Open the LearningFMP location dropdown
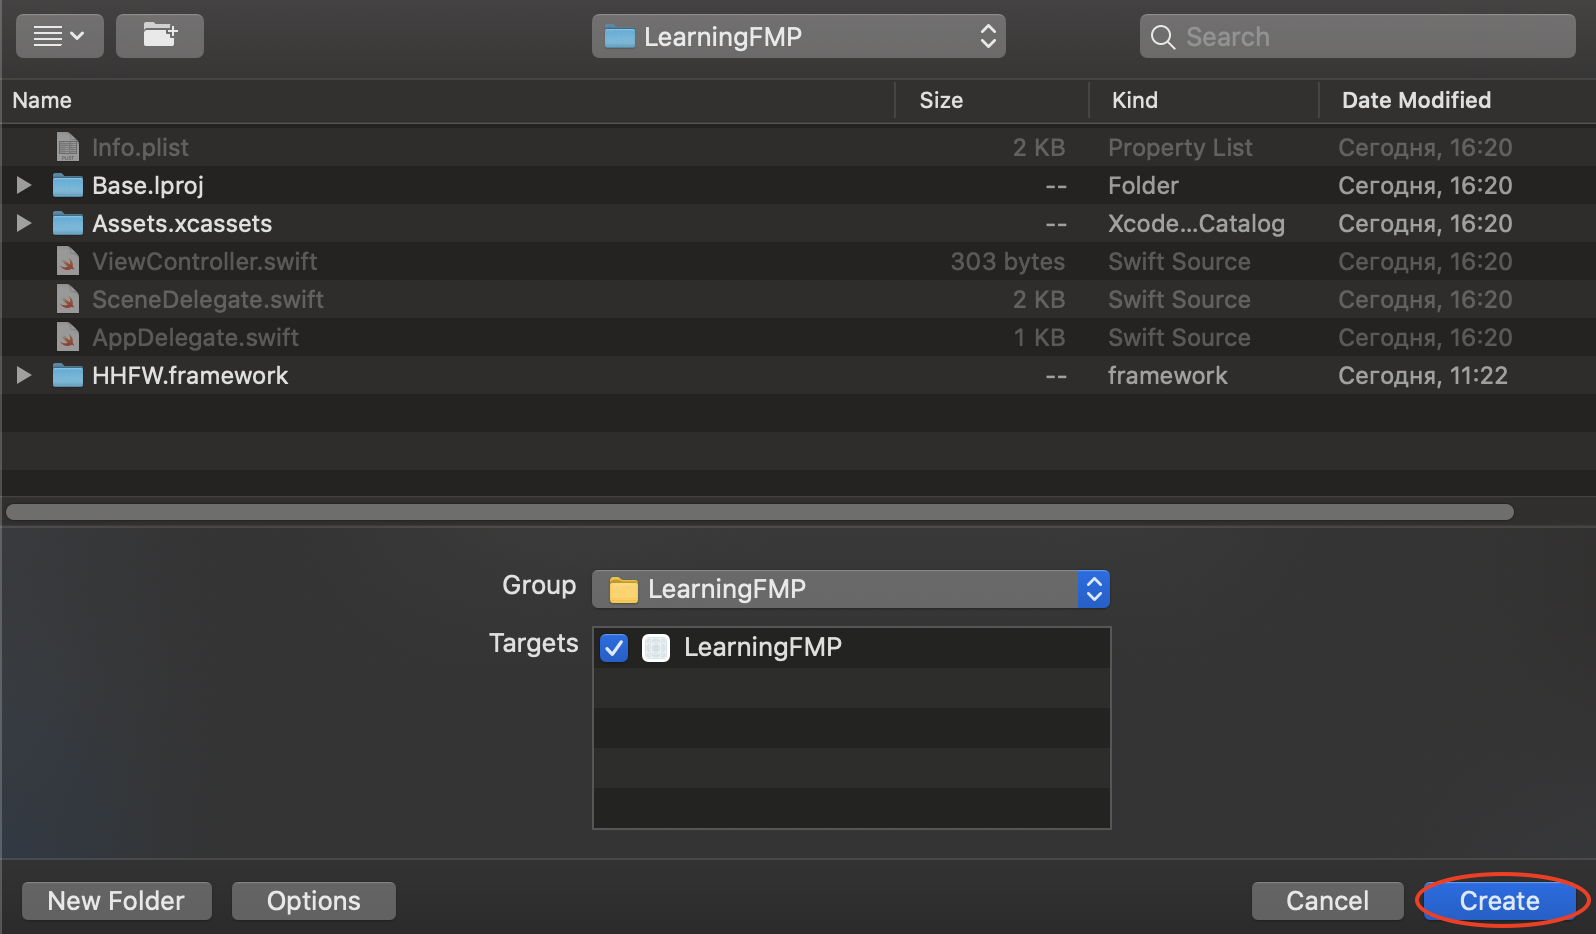Screen dimensions: 1596x934 pos(798,37)
